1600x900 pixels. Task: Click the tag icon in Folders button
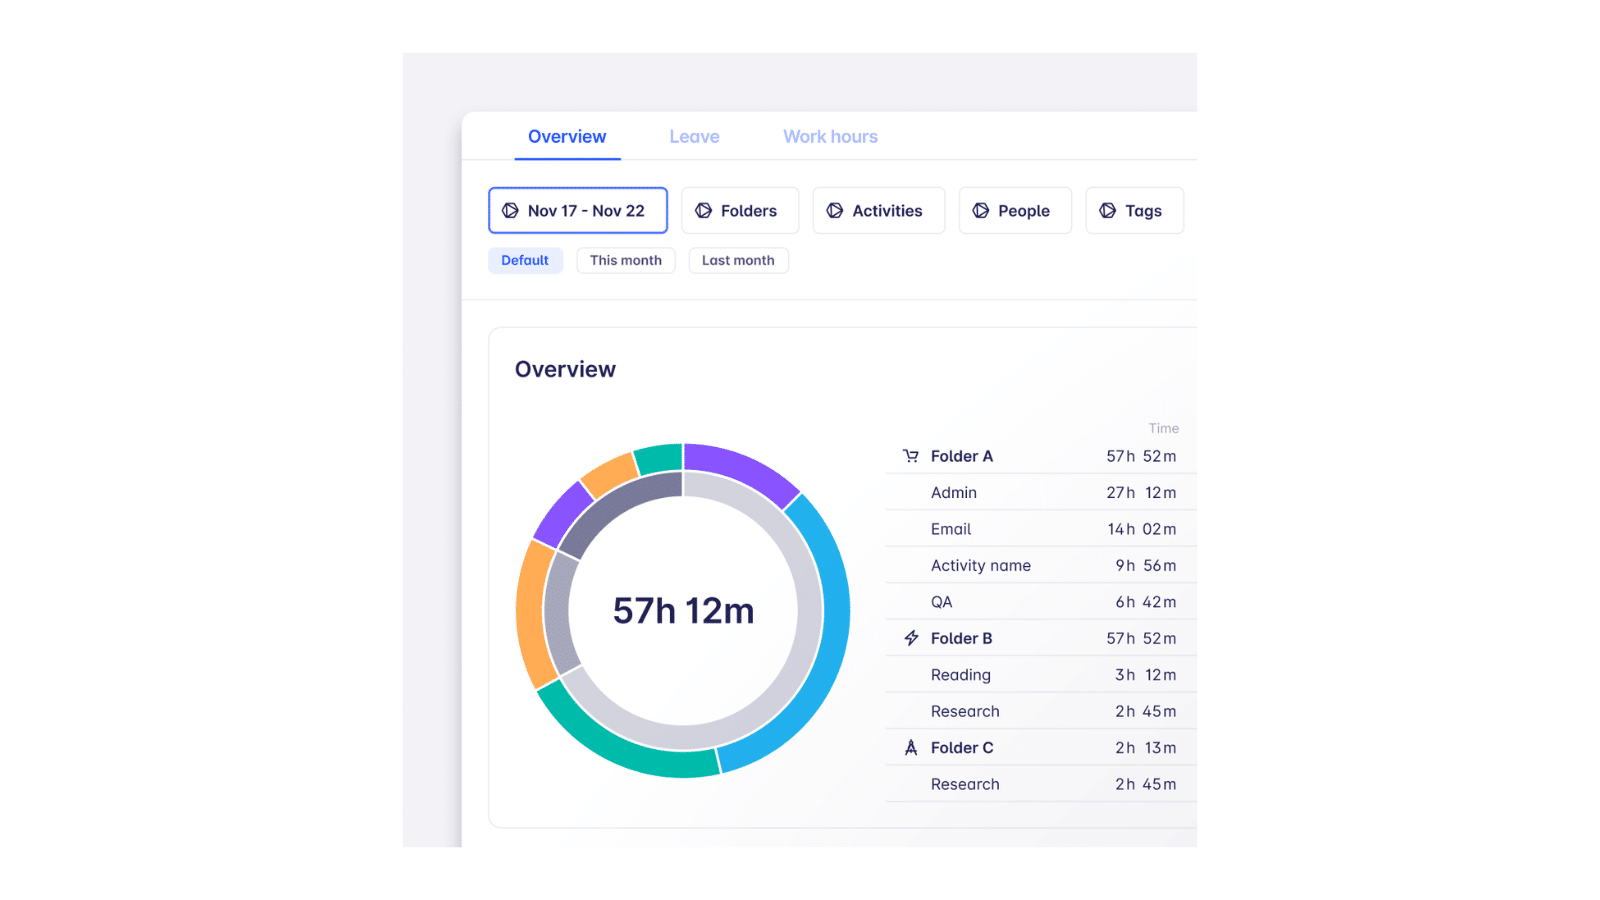pyautogui.click(x=704, y=211)
